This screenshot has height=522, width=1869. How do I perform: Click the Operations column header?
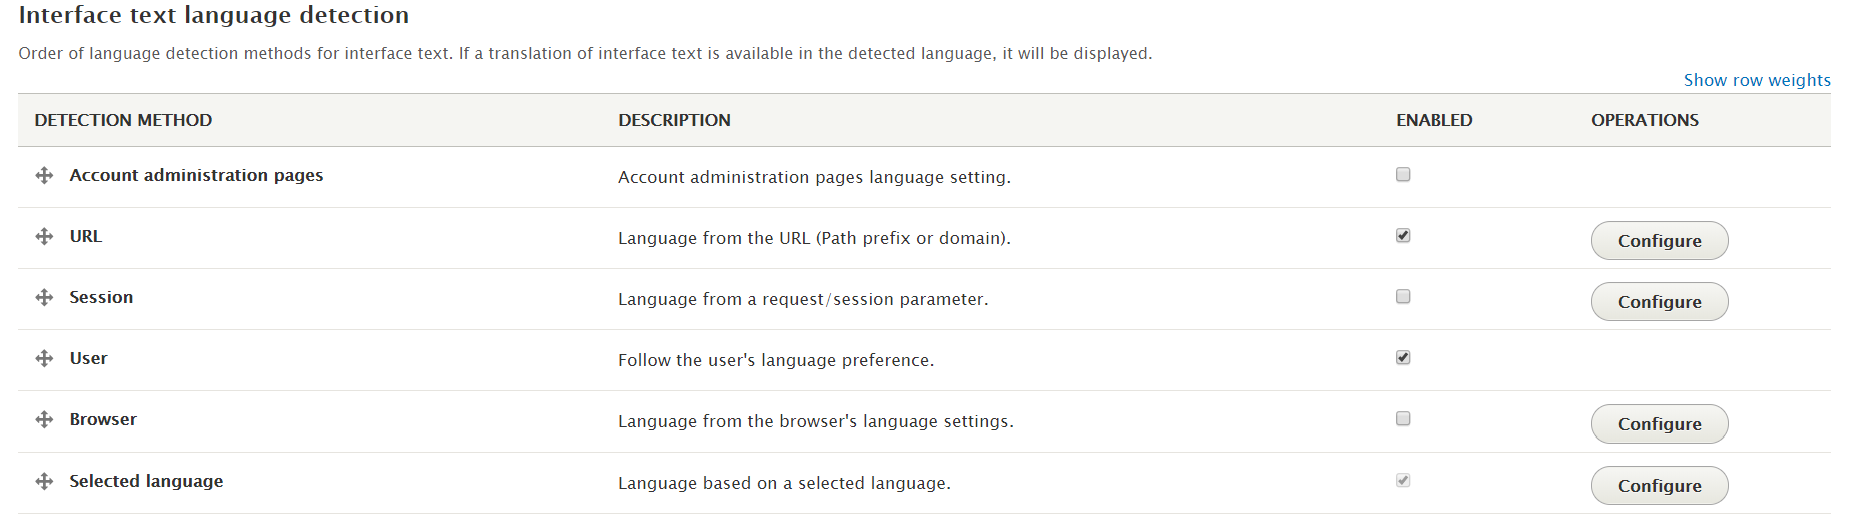tap(1645, 120)
